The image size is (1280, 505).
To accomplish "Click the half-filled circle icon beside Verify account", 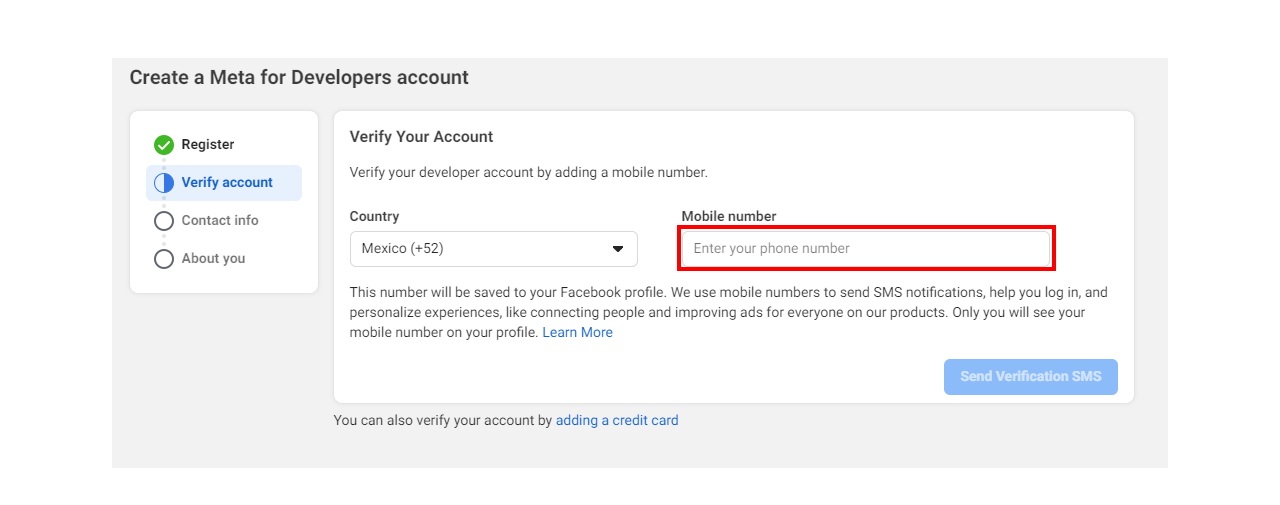I will 164,183.
